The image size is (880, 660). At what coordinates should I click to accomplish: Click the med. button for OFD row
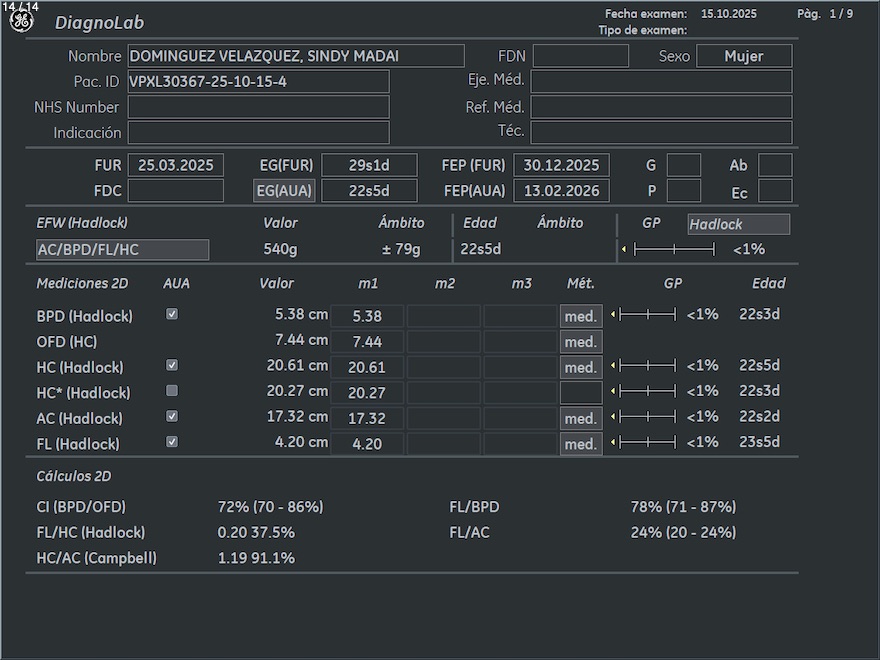[581, 342]
